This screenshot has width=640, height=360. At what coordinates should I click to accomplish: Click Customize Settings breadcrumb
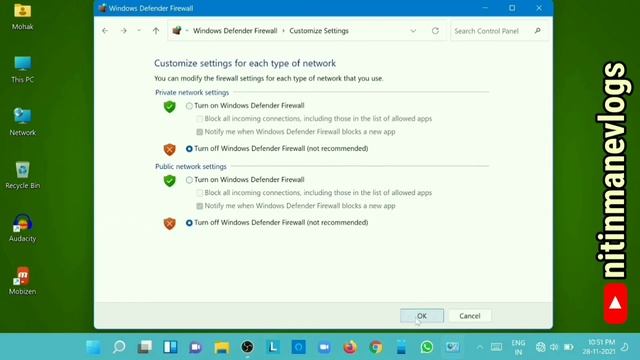[x=319, y=31]
